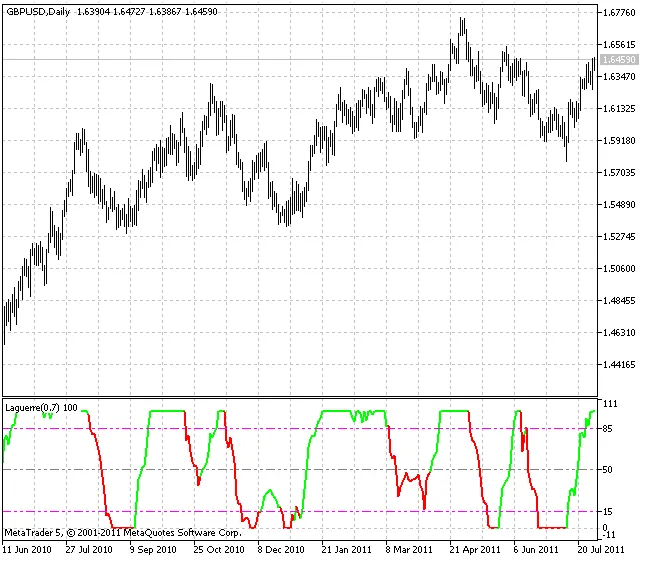Image resolution: width=650 pixels, height=561 pixels.
Task: Click the 1.52745 price scale value
Action: click(x=618, y=236)
